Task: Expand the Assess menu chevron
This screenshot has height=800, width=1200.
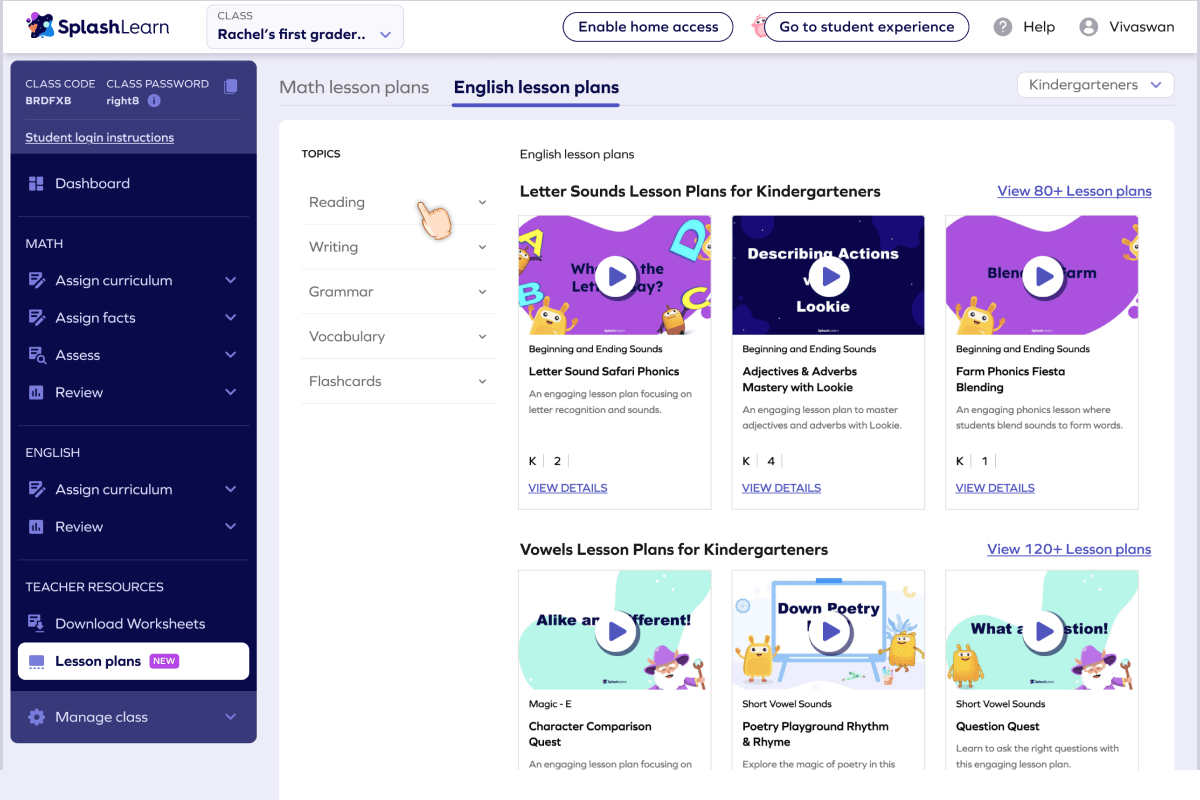Action: (x=231, y=355)
